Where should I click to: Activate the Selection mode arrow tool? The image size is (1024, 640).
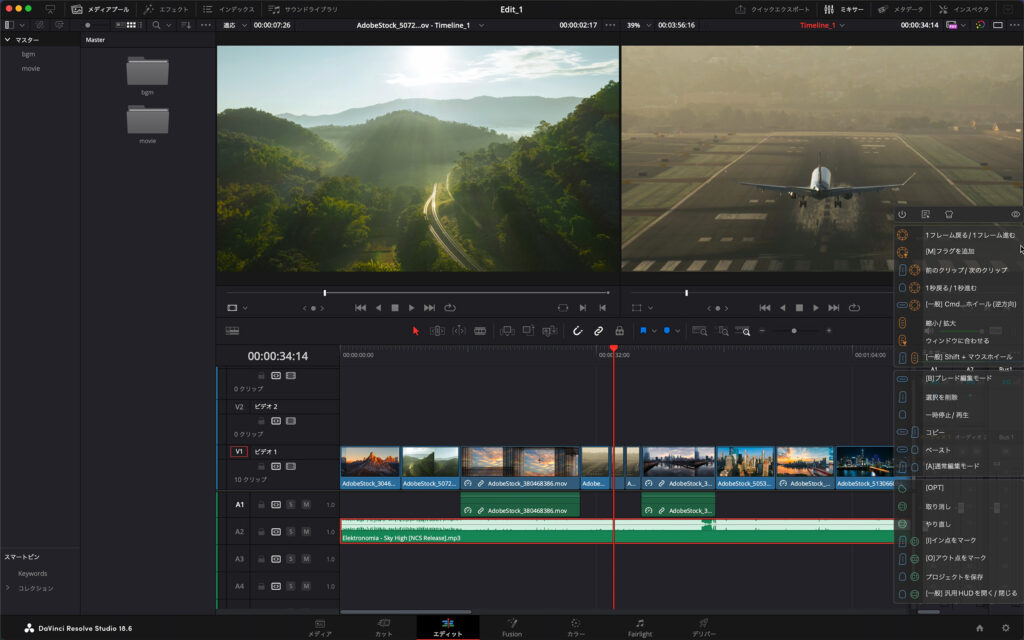pos(415,331)
